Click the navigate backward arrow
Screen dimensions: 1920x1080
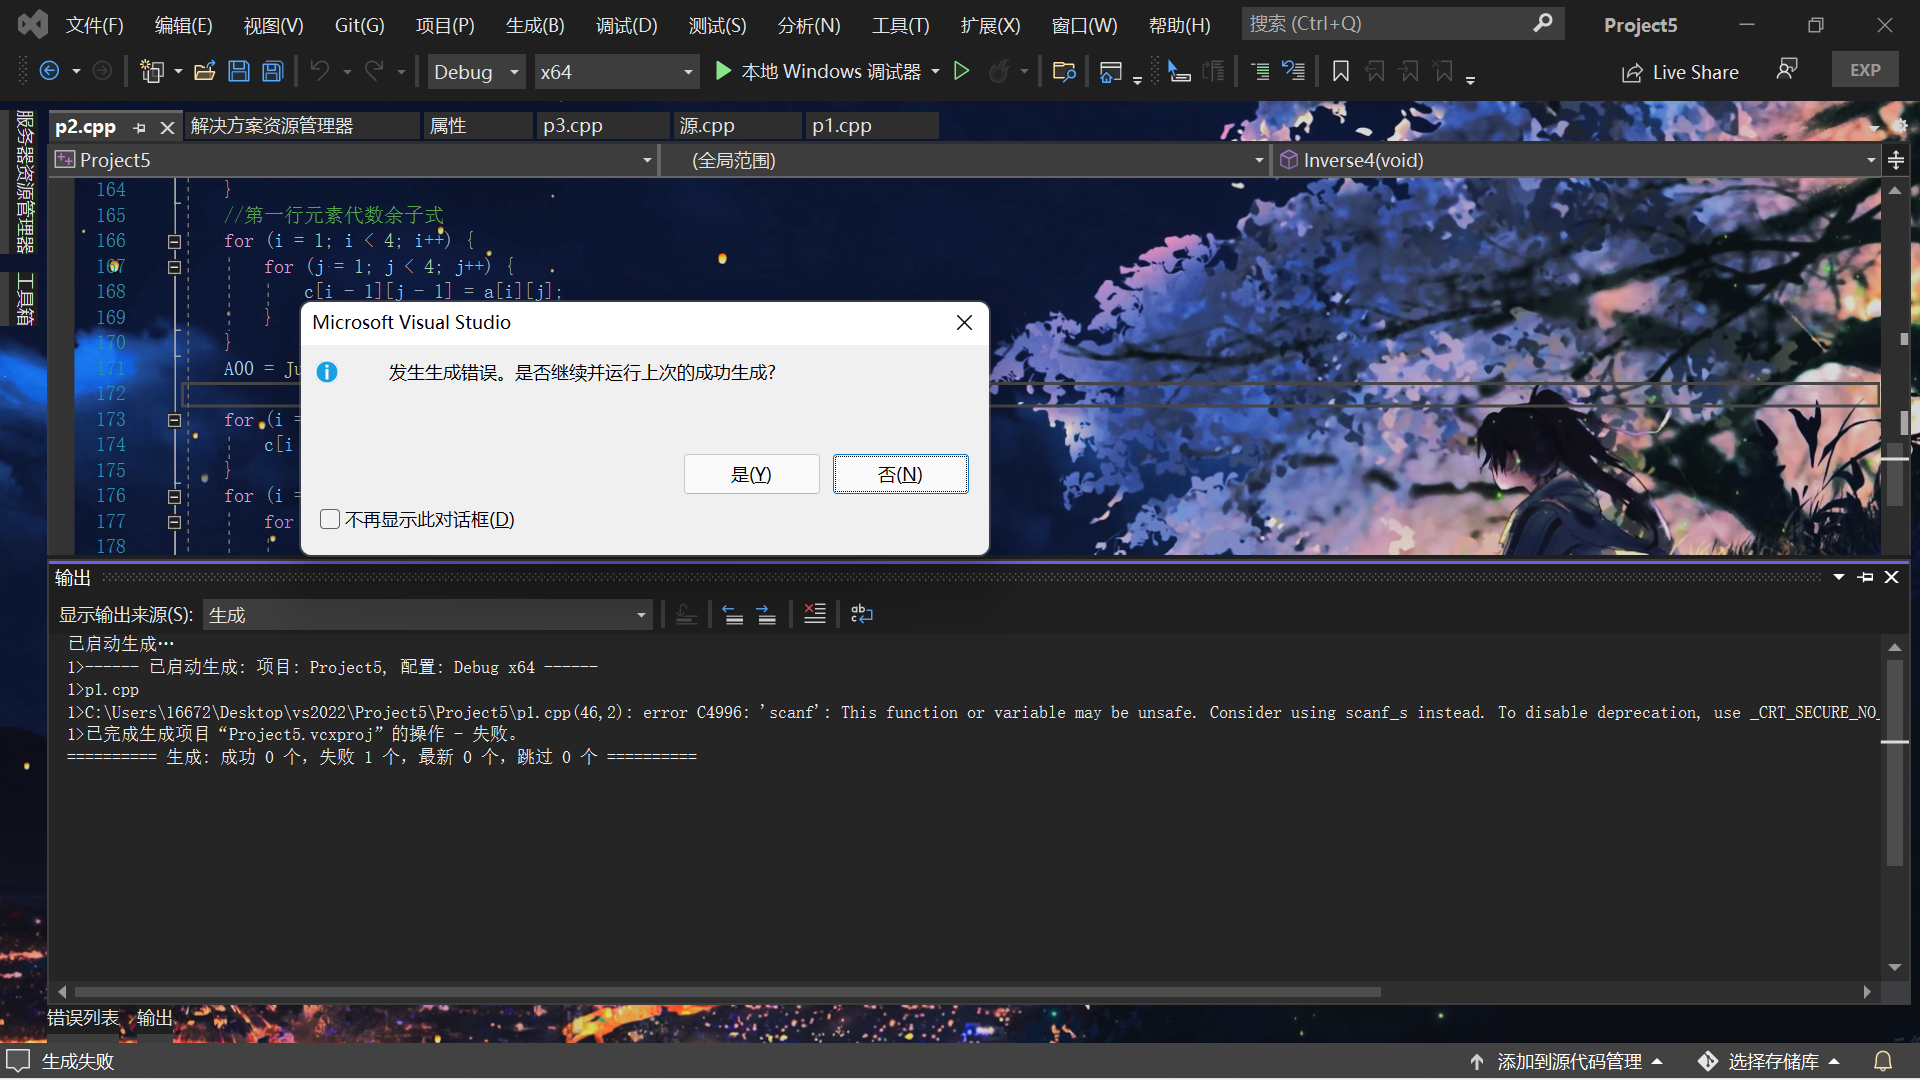click(50, 71)
